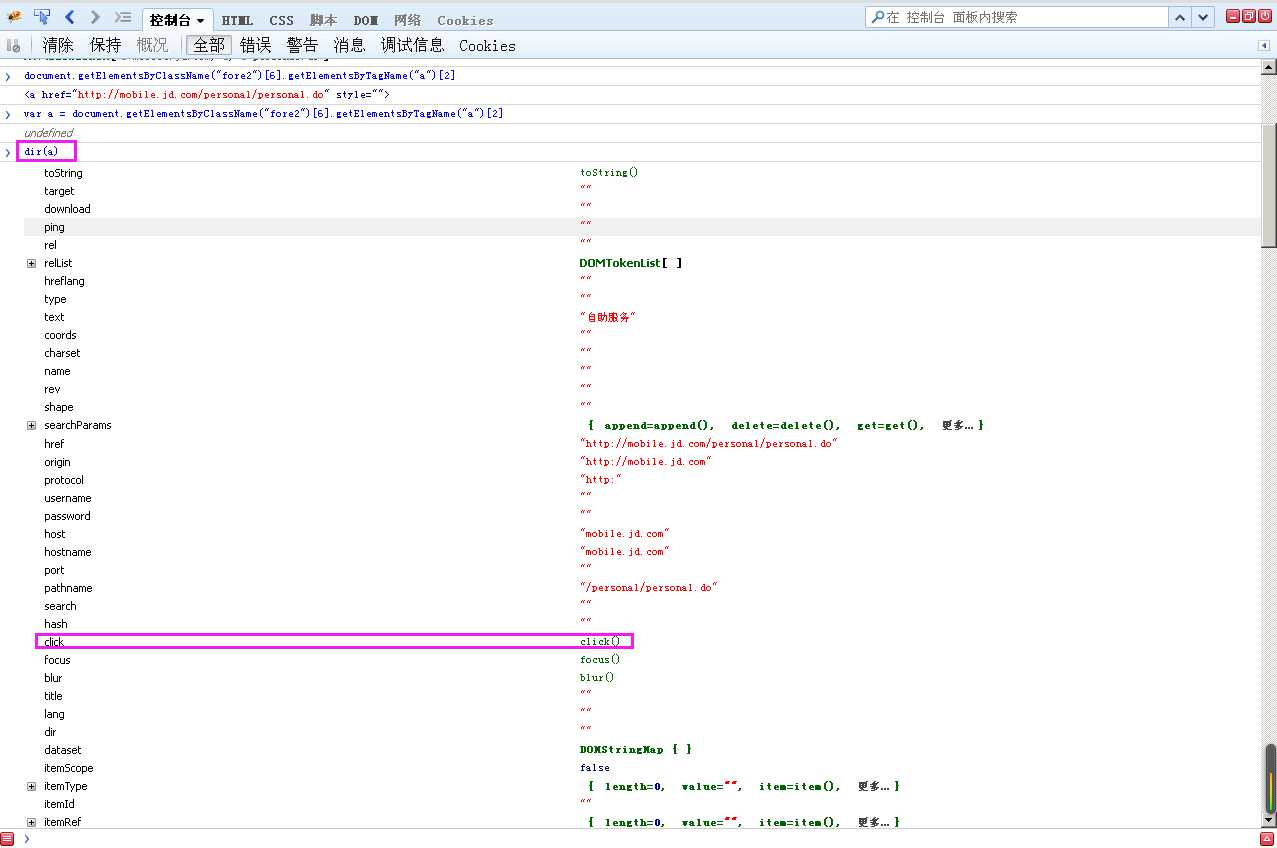The height and width of the screenshot is (848, 1277).
Task: Toggle break on all errors icon
Action: coord(13,45)
